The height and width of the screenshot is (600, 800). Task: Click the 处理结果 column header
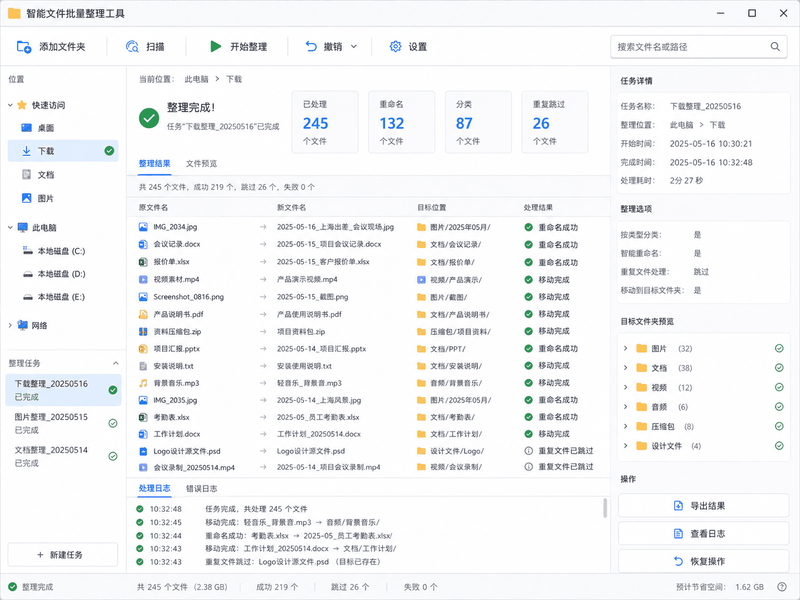[x=538, y=208]
